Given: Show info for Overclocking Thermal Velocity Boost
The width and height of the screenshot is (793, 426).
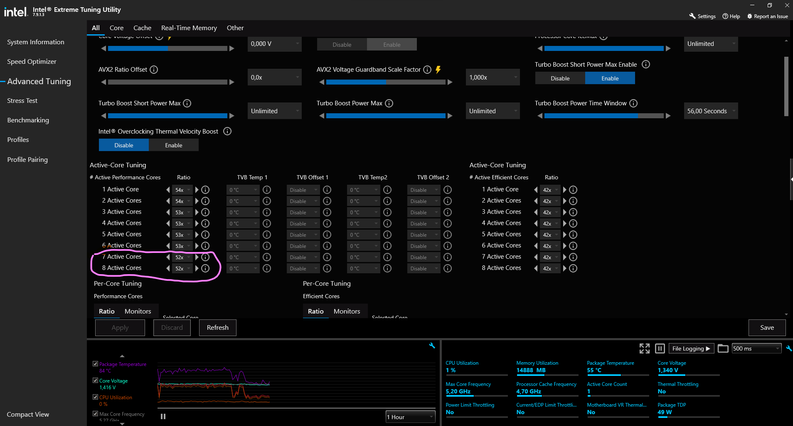Looking at the screenshot, I should tap(228, 132).
